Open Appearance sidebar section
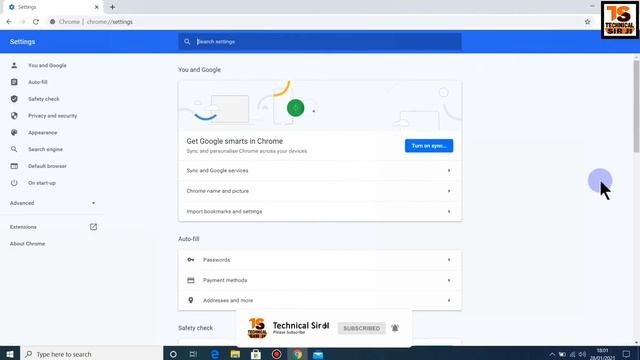Screen dimensions: 640x360 click(43, 133)
